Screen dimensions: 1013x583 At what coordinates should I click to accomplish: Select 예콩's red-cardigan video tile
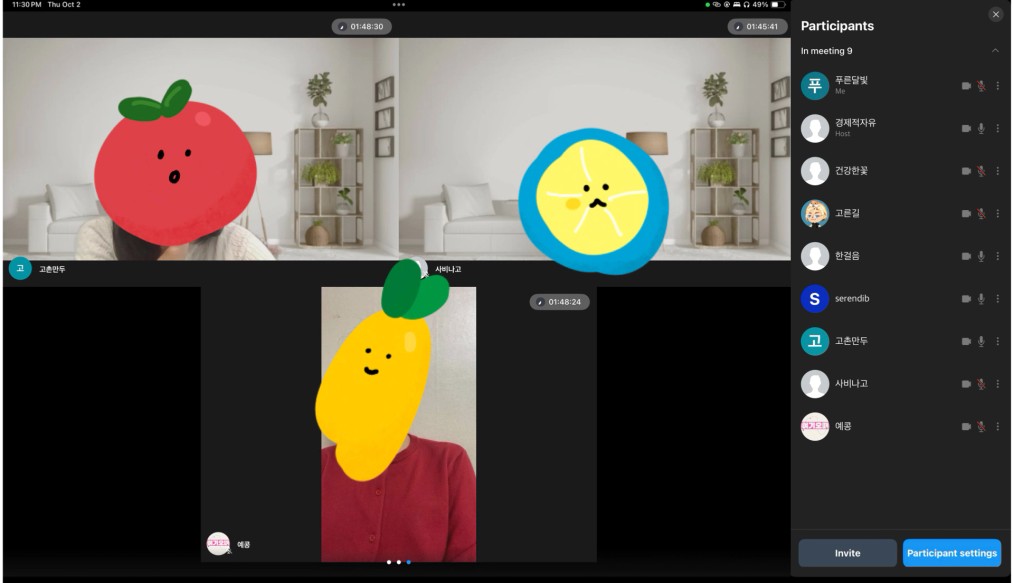point(399,425)
